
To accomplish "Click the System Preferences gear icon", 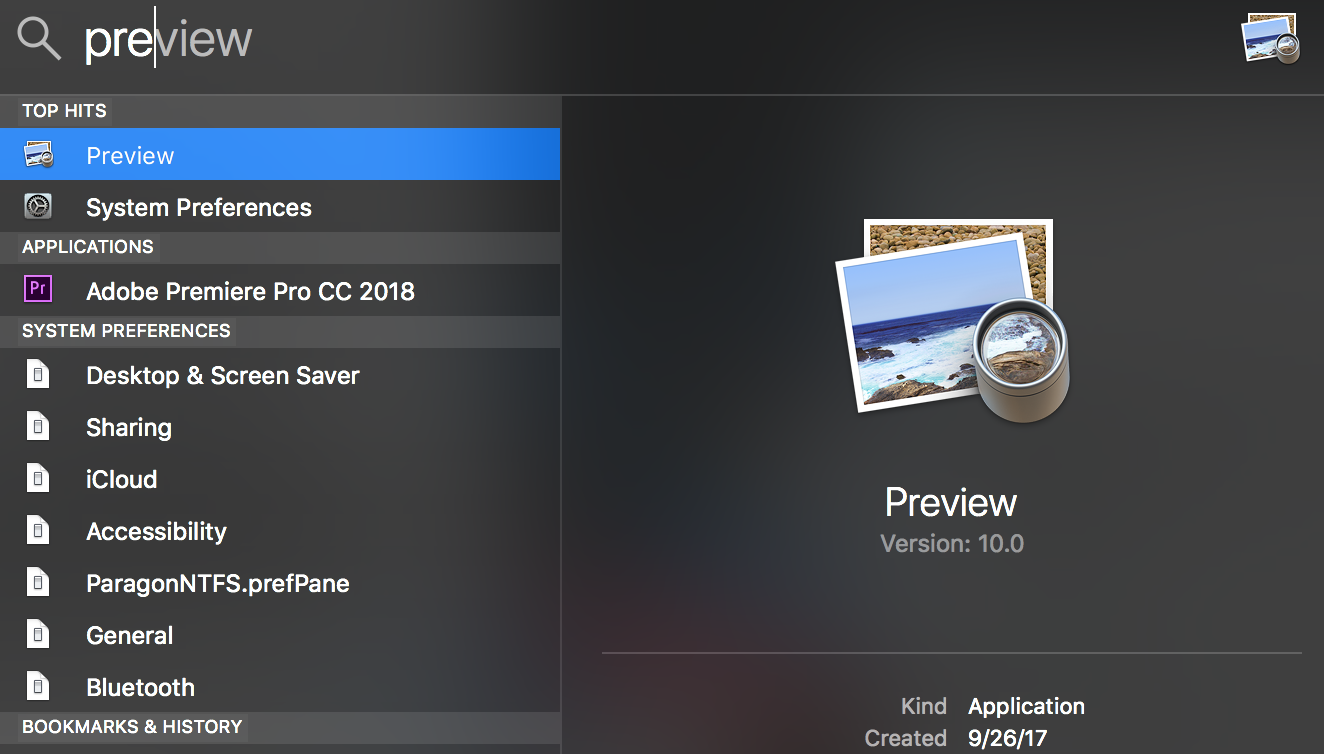I will pyautogui.click(x=38, y=207).
